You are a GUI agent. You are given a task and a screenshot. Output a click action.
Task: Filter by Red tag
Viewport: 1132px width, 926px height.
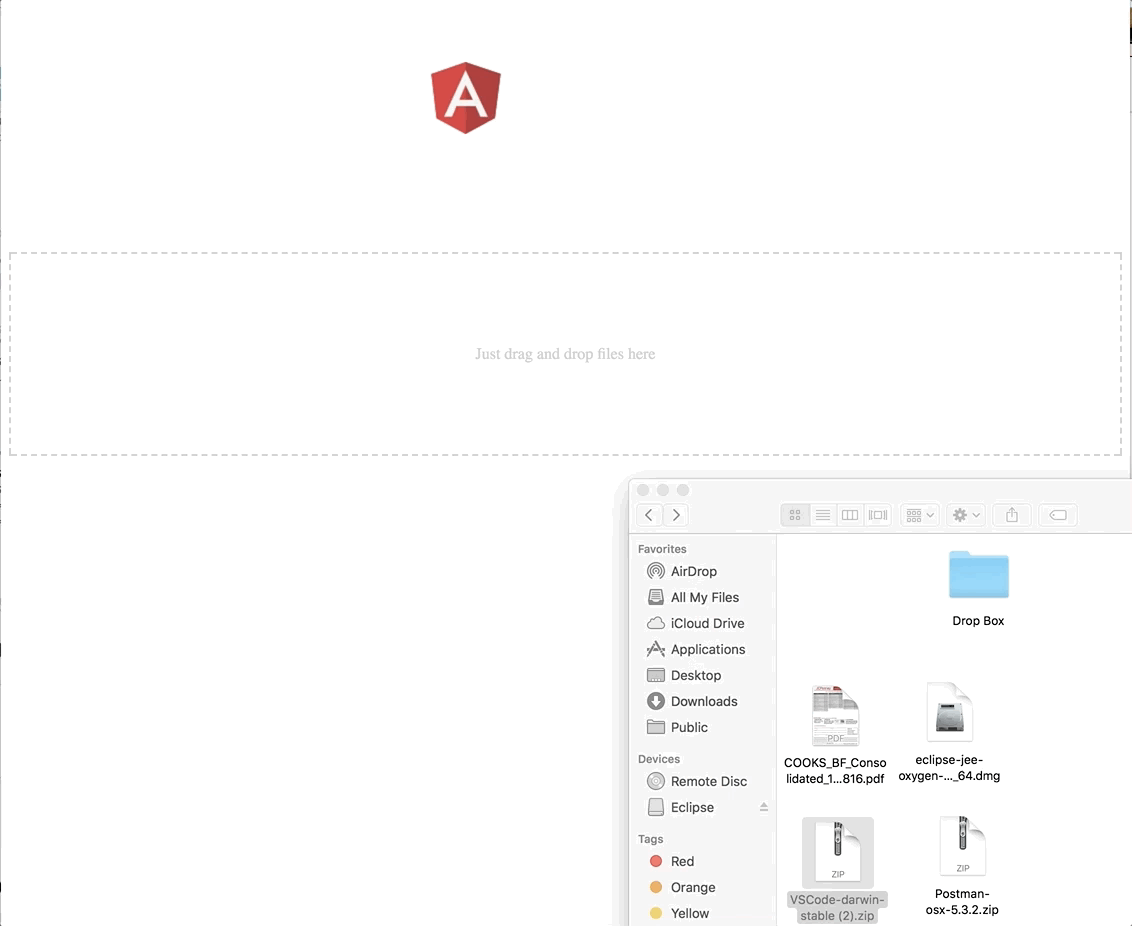coord(702,861)
